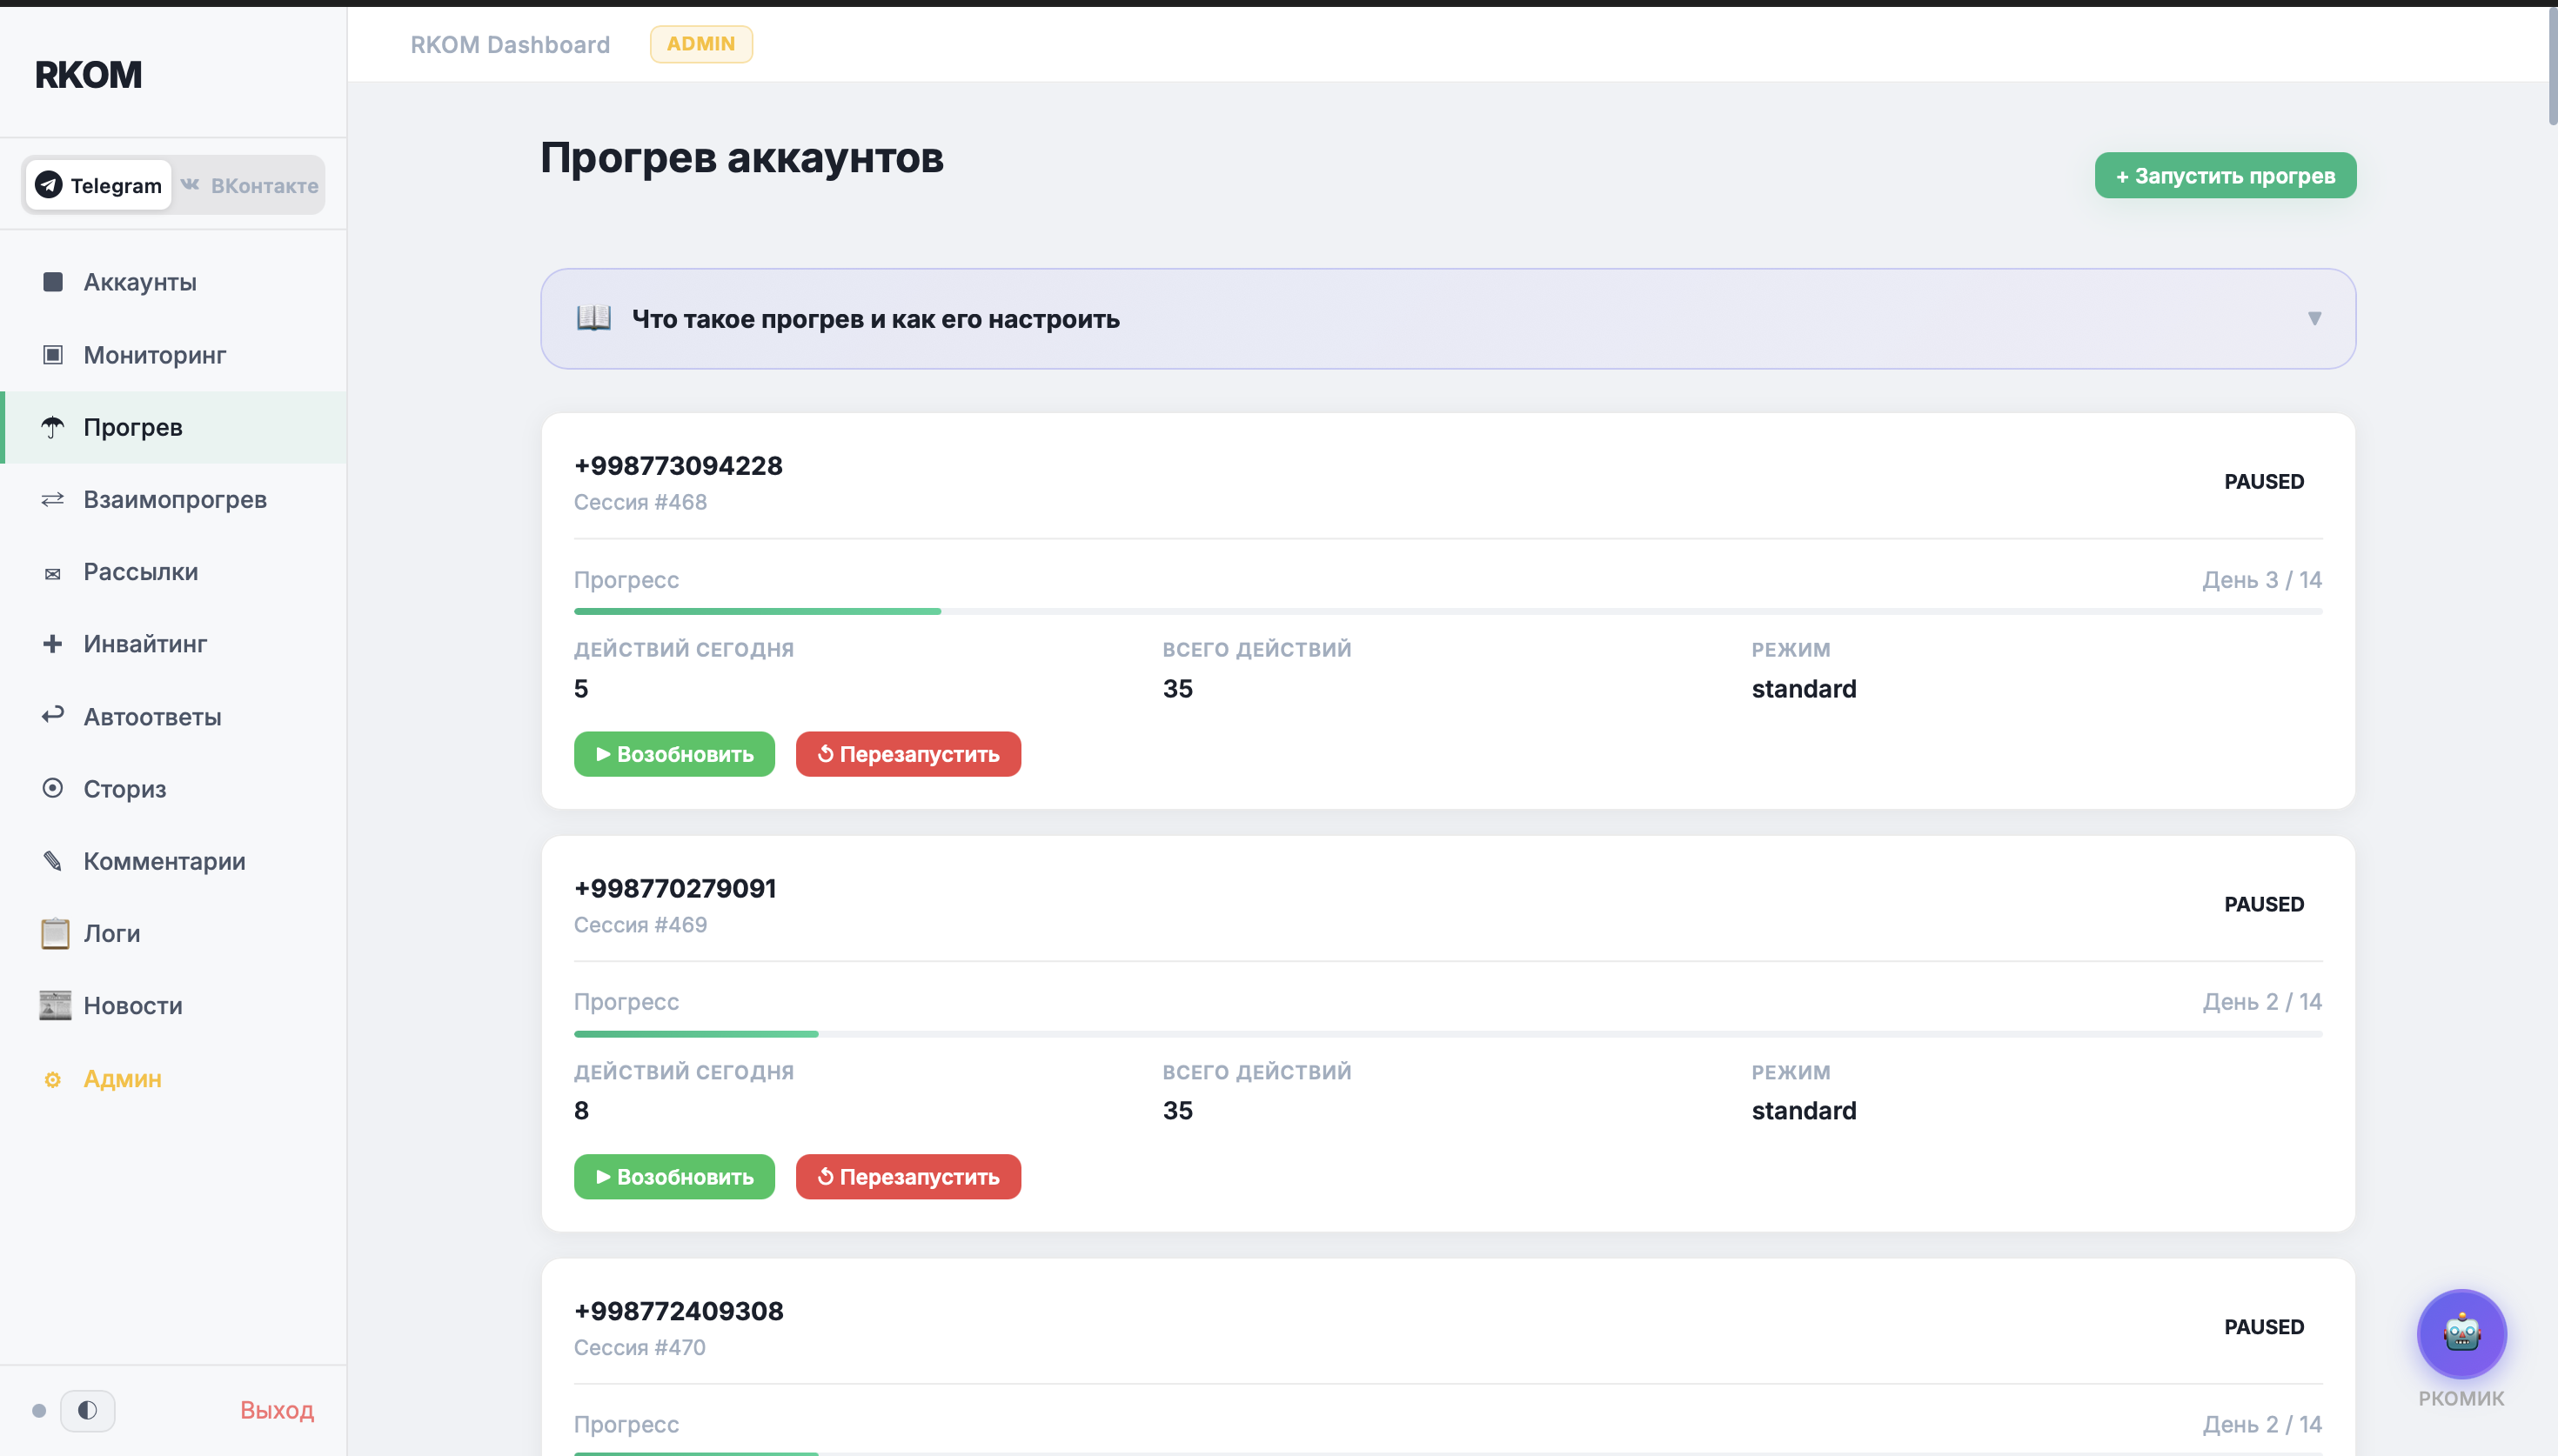Click the Telegram paper-plane logo icon
Viewport: 2558px width, 1456px height.
point(49,185)
